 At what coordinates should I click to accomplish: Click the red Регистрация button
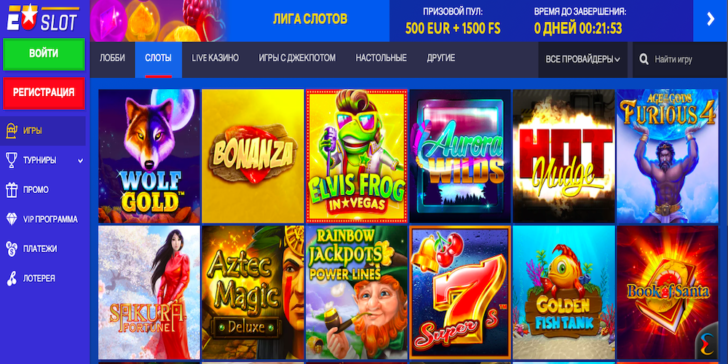(x=44, y=93)
